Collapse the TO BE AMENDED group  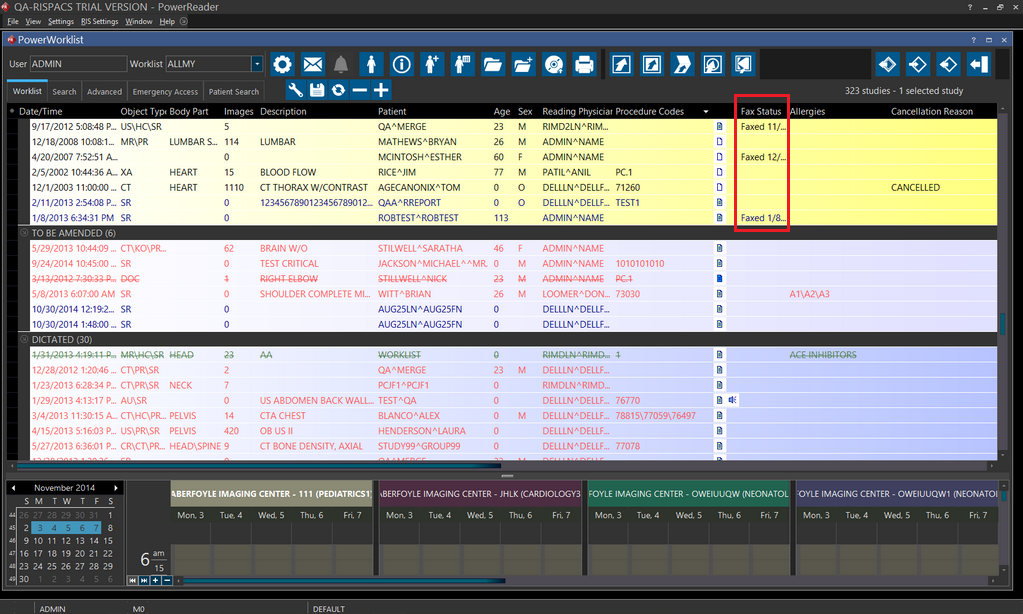pyautogui.click(x=25, y=232)
